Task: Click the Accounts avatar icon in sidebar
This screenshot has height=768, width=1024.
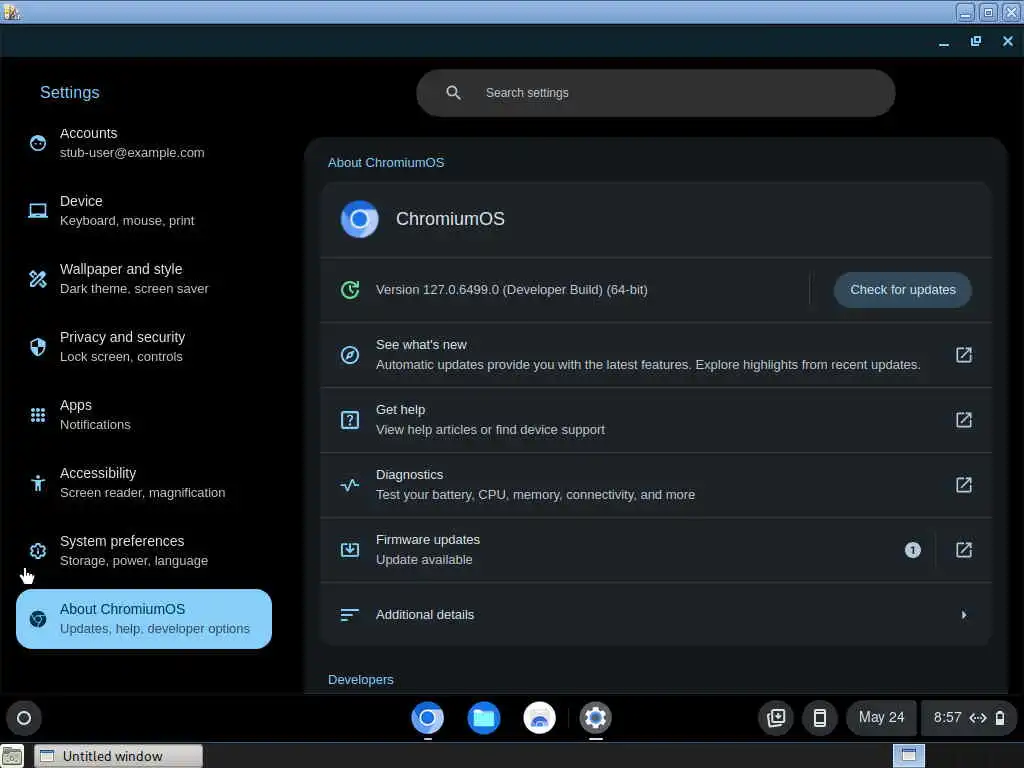Action: 38,143
